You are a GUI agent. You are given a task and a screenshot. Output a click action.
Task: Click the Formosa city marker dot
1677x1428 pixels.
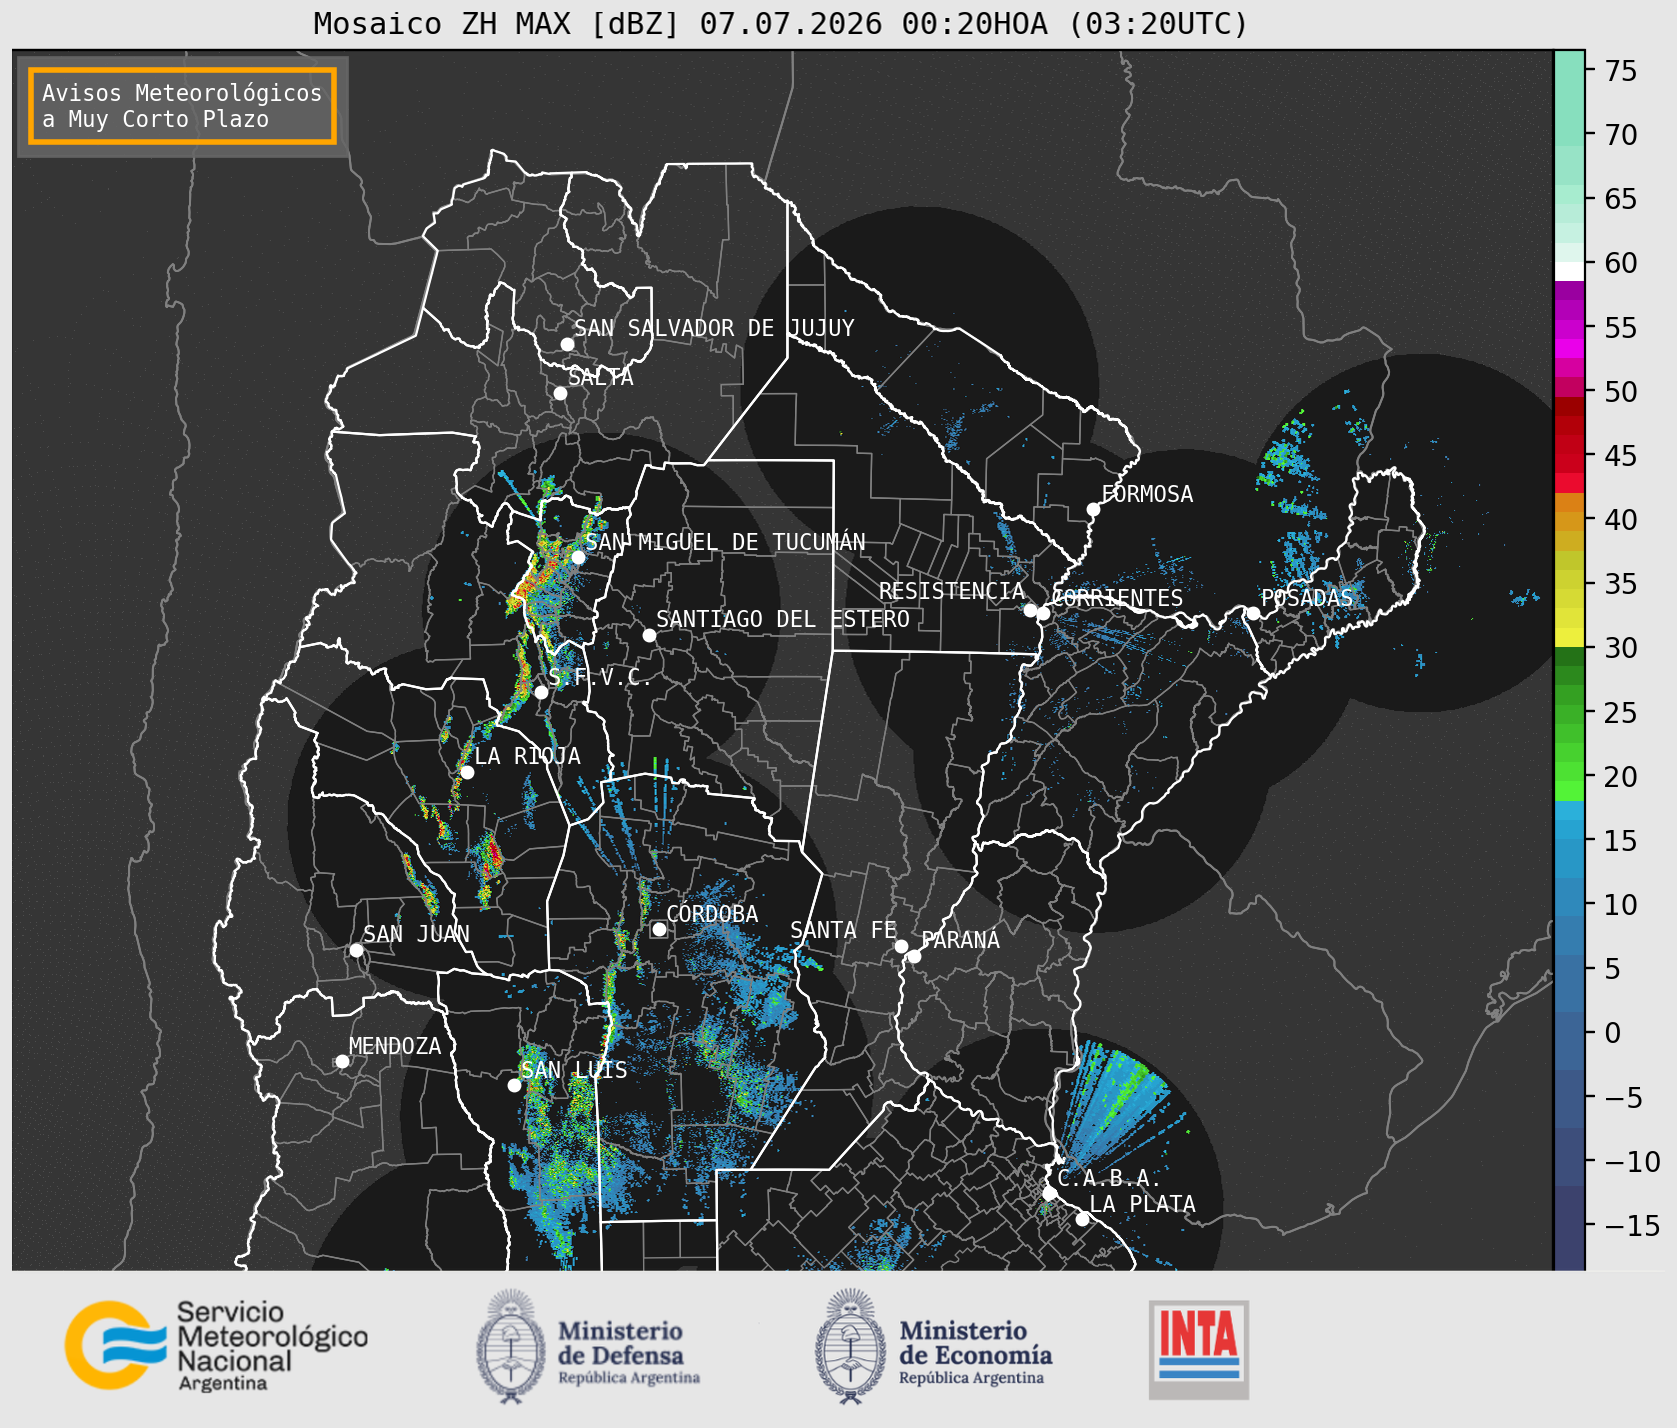pos(1093,509)
